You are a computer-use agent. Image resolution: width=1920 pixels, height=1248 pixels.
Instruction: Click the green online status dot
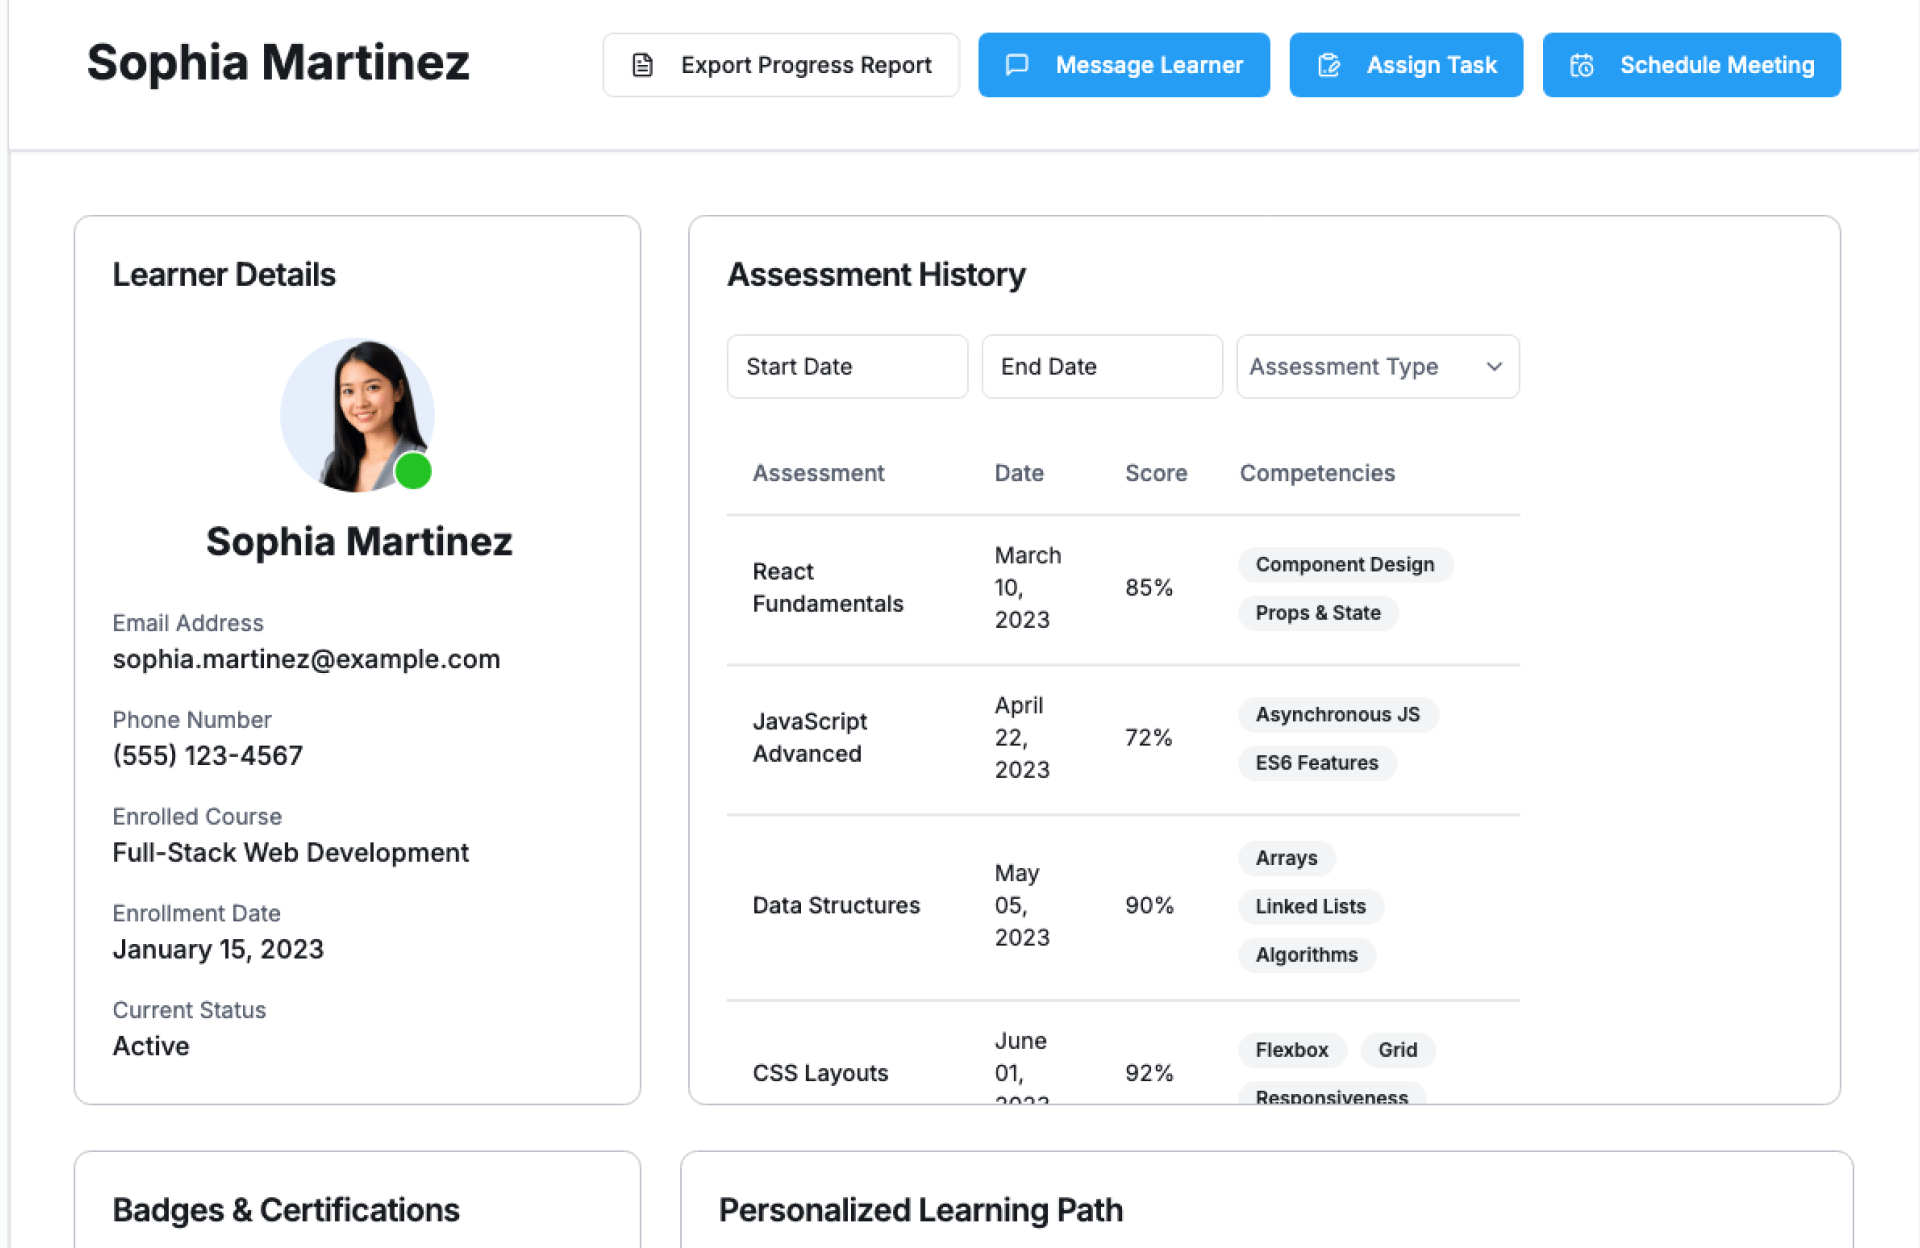413,471
